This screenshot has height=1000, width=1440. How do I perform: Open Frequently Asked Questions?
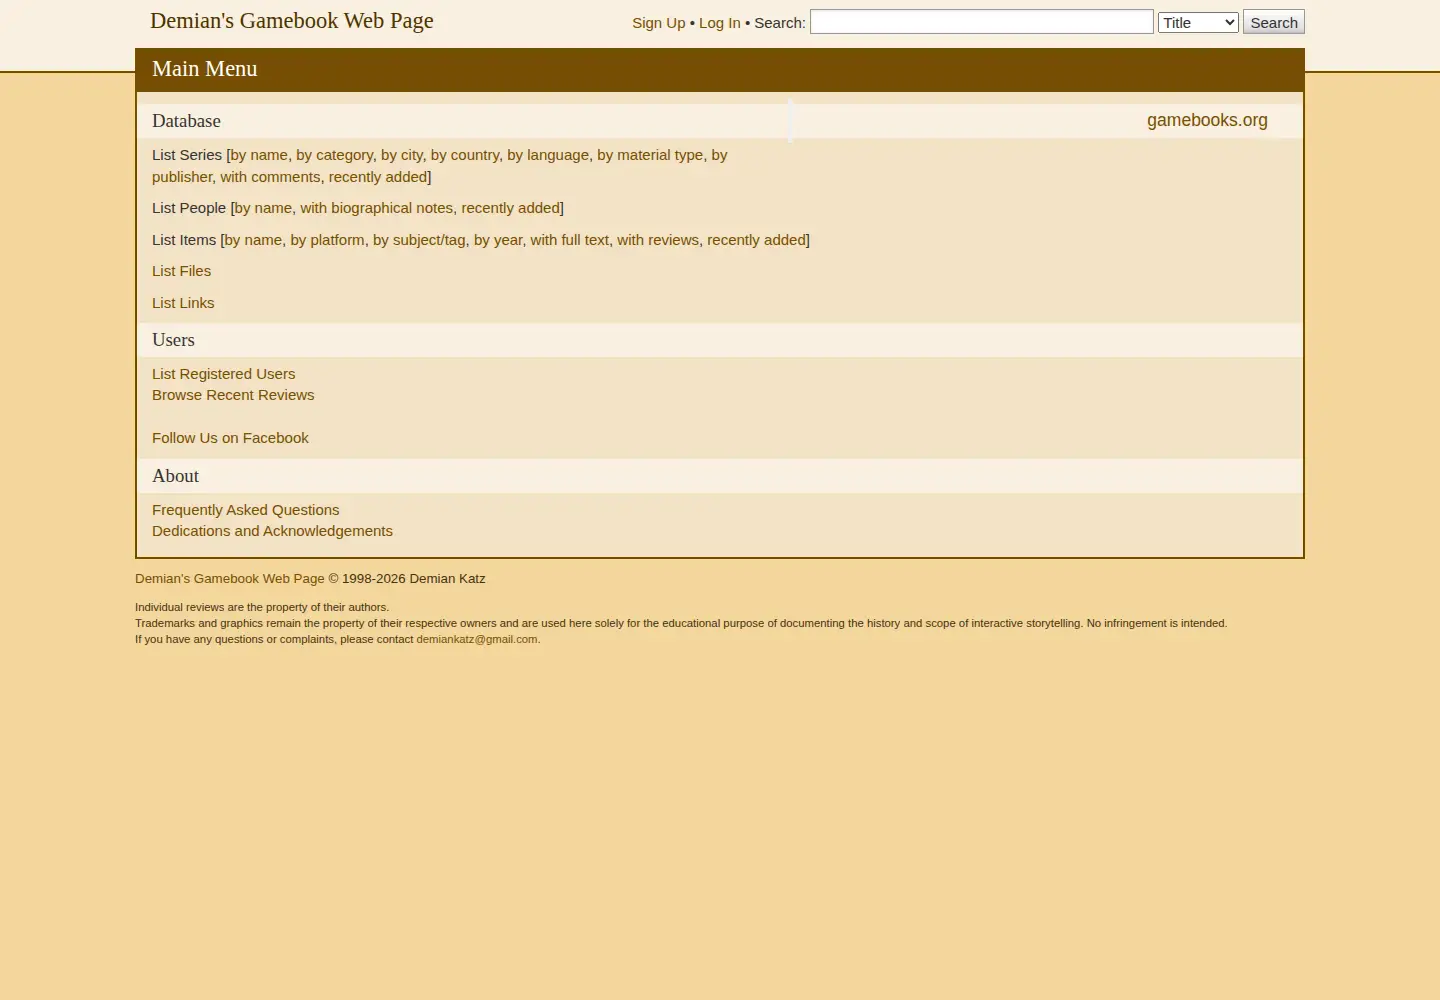[246, 510]
